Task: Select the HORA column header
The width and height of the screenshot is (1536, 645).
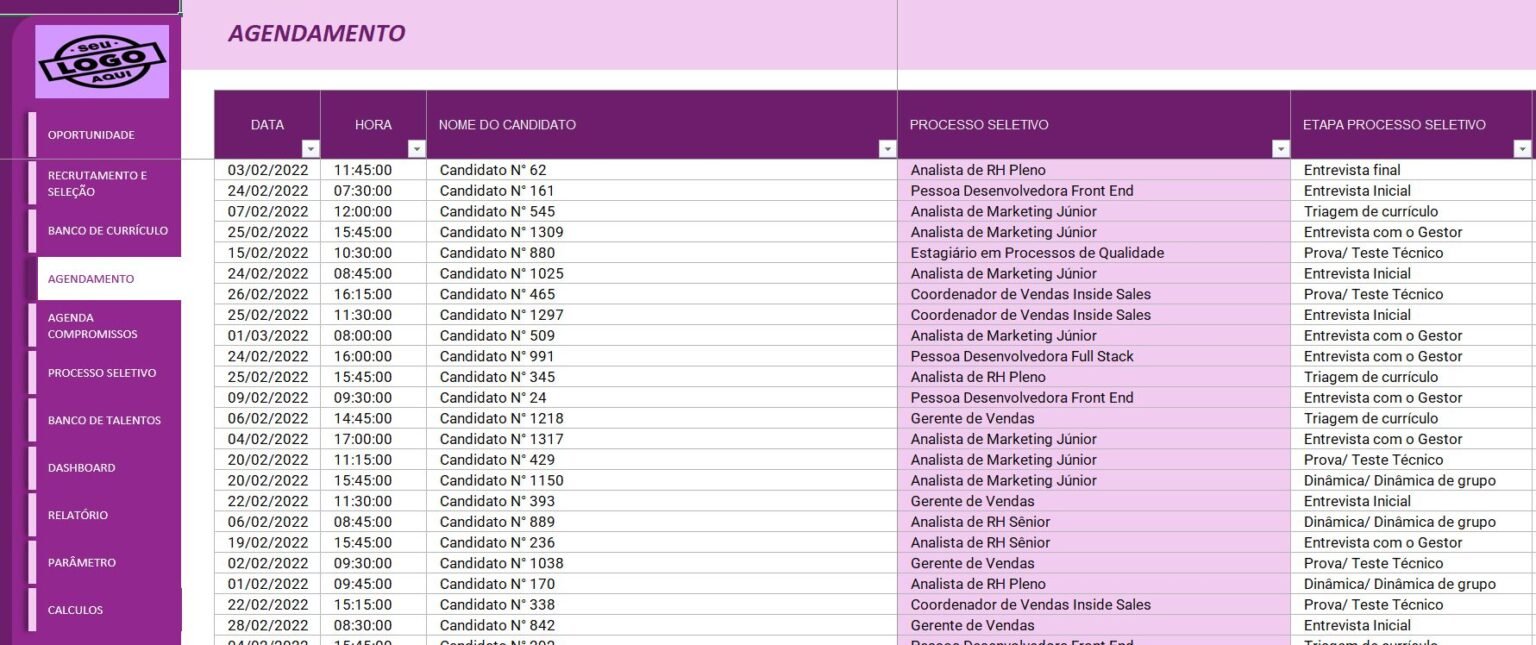Action: point(373,125)
